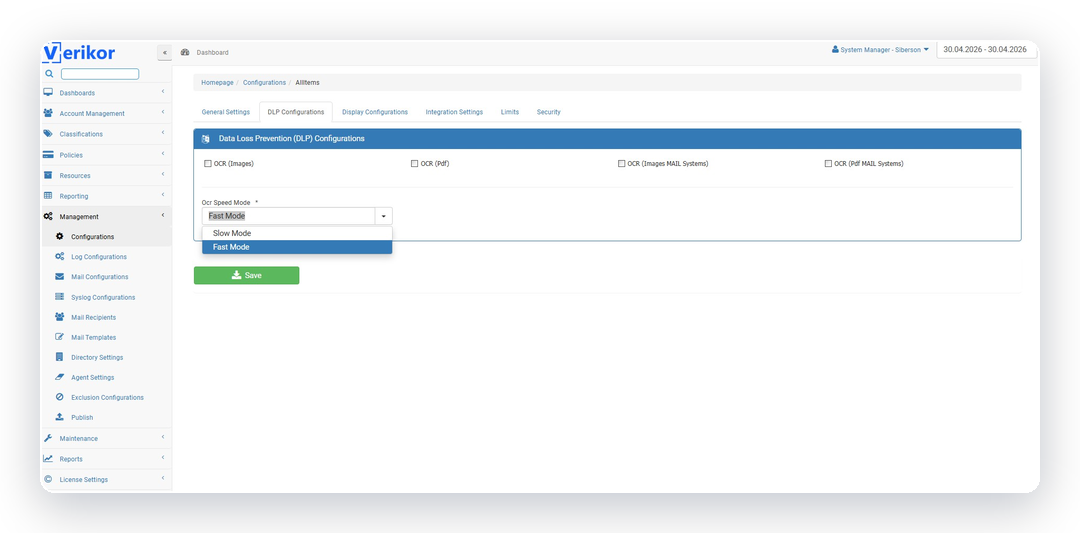The height and width of the screenshot is (533, 1080).
Task: Click the Syslog Configurations list icon
Action: [59, 297]
